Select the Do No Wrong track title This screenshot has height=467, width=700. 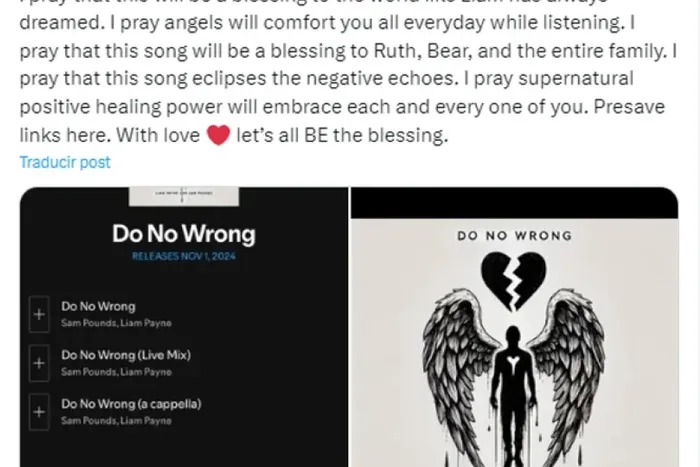pos(98,307)
